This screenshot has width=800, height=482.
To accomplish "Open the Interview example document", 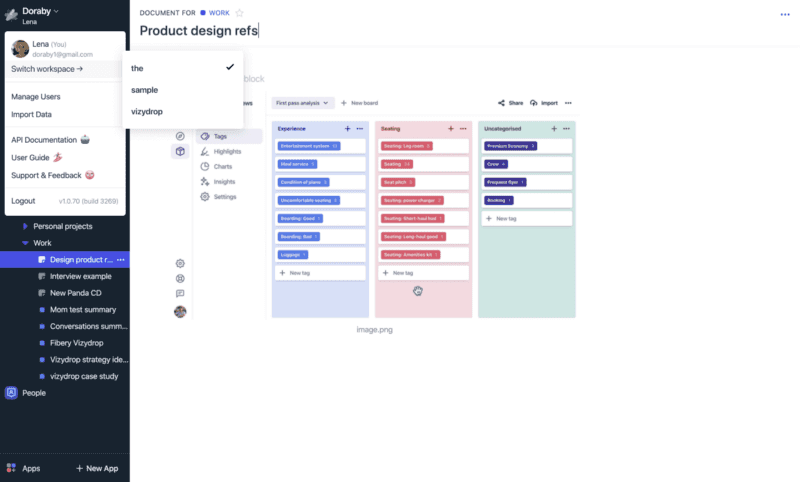I will click(81, 276).
